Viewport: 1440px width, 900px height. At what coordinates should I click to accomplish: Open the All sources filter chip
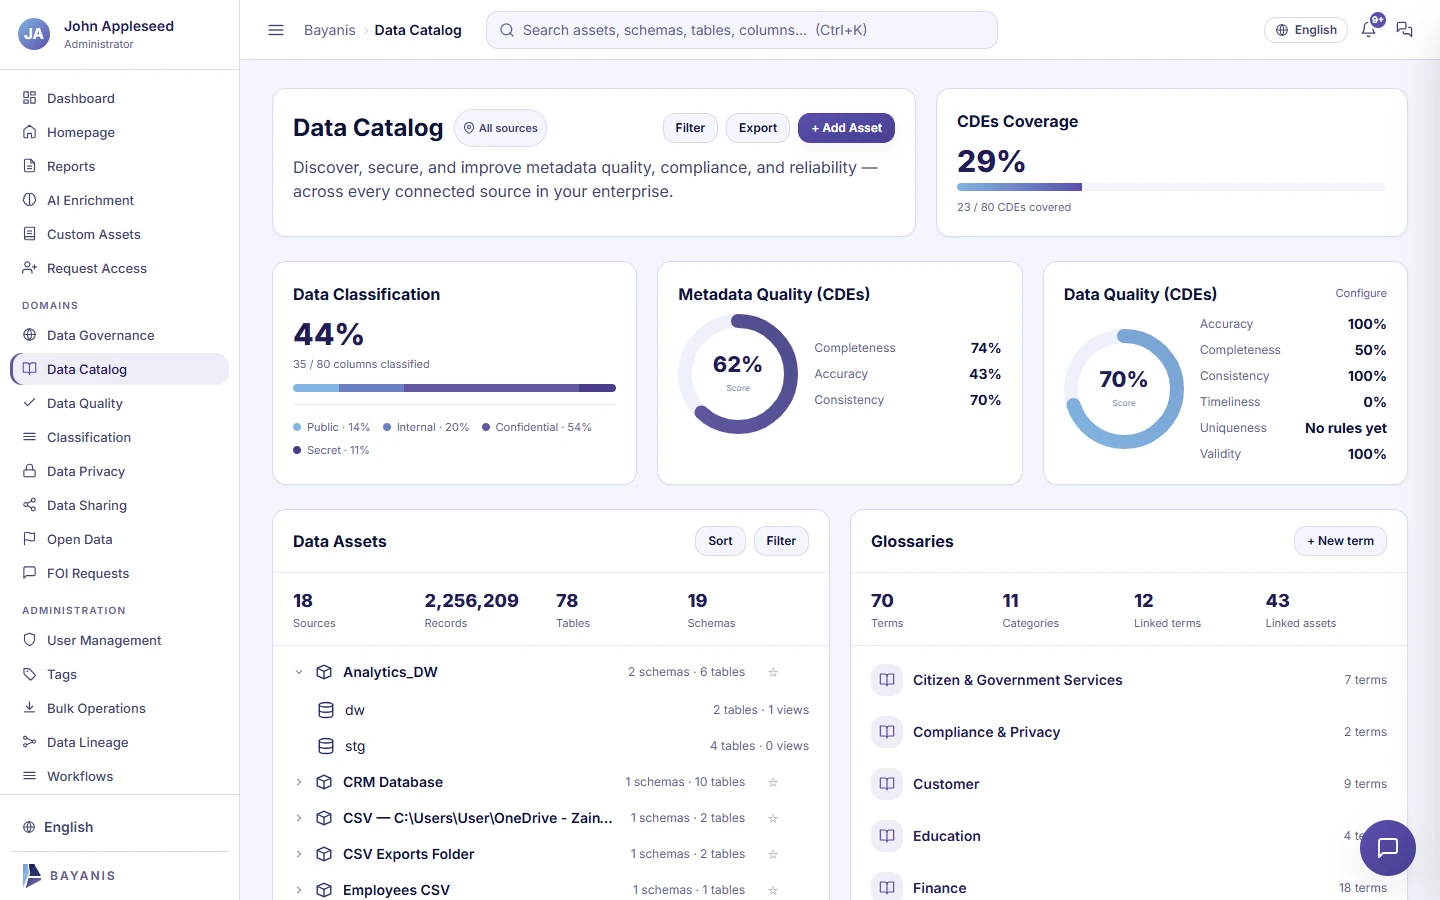[x=500, y=128]
